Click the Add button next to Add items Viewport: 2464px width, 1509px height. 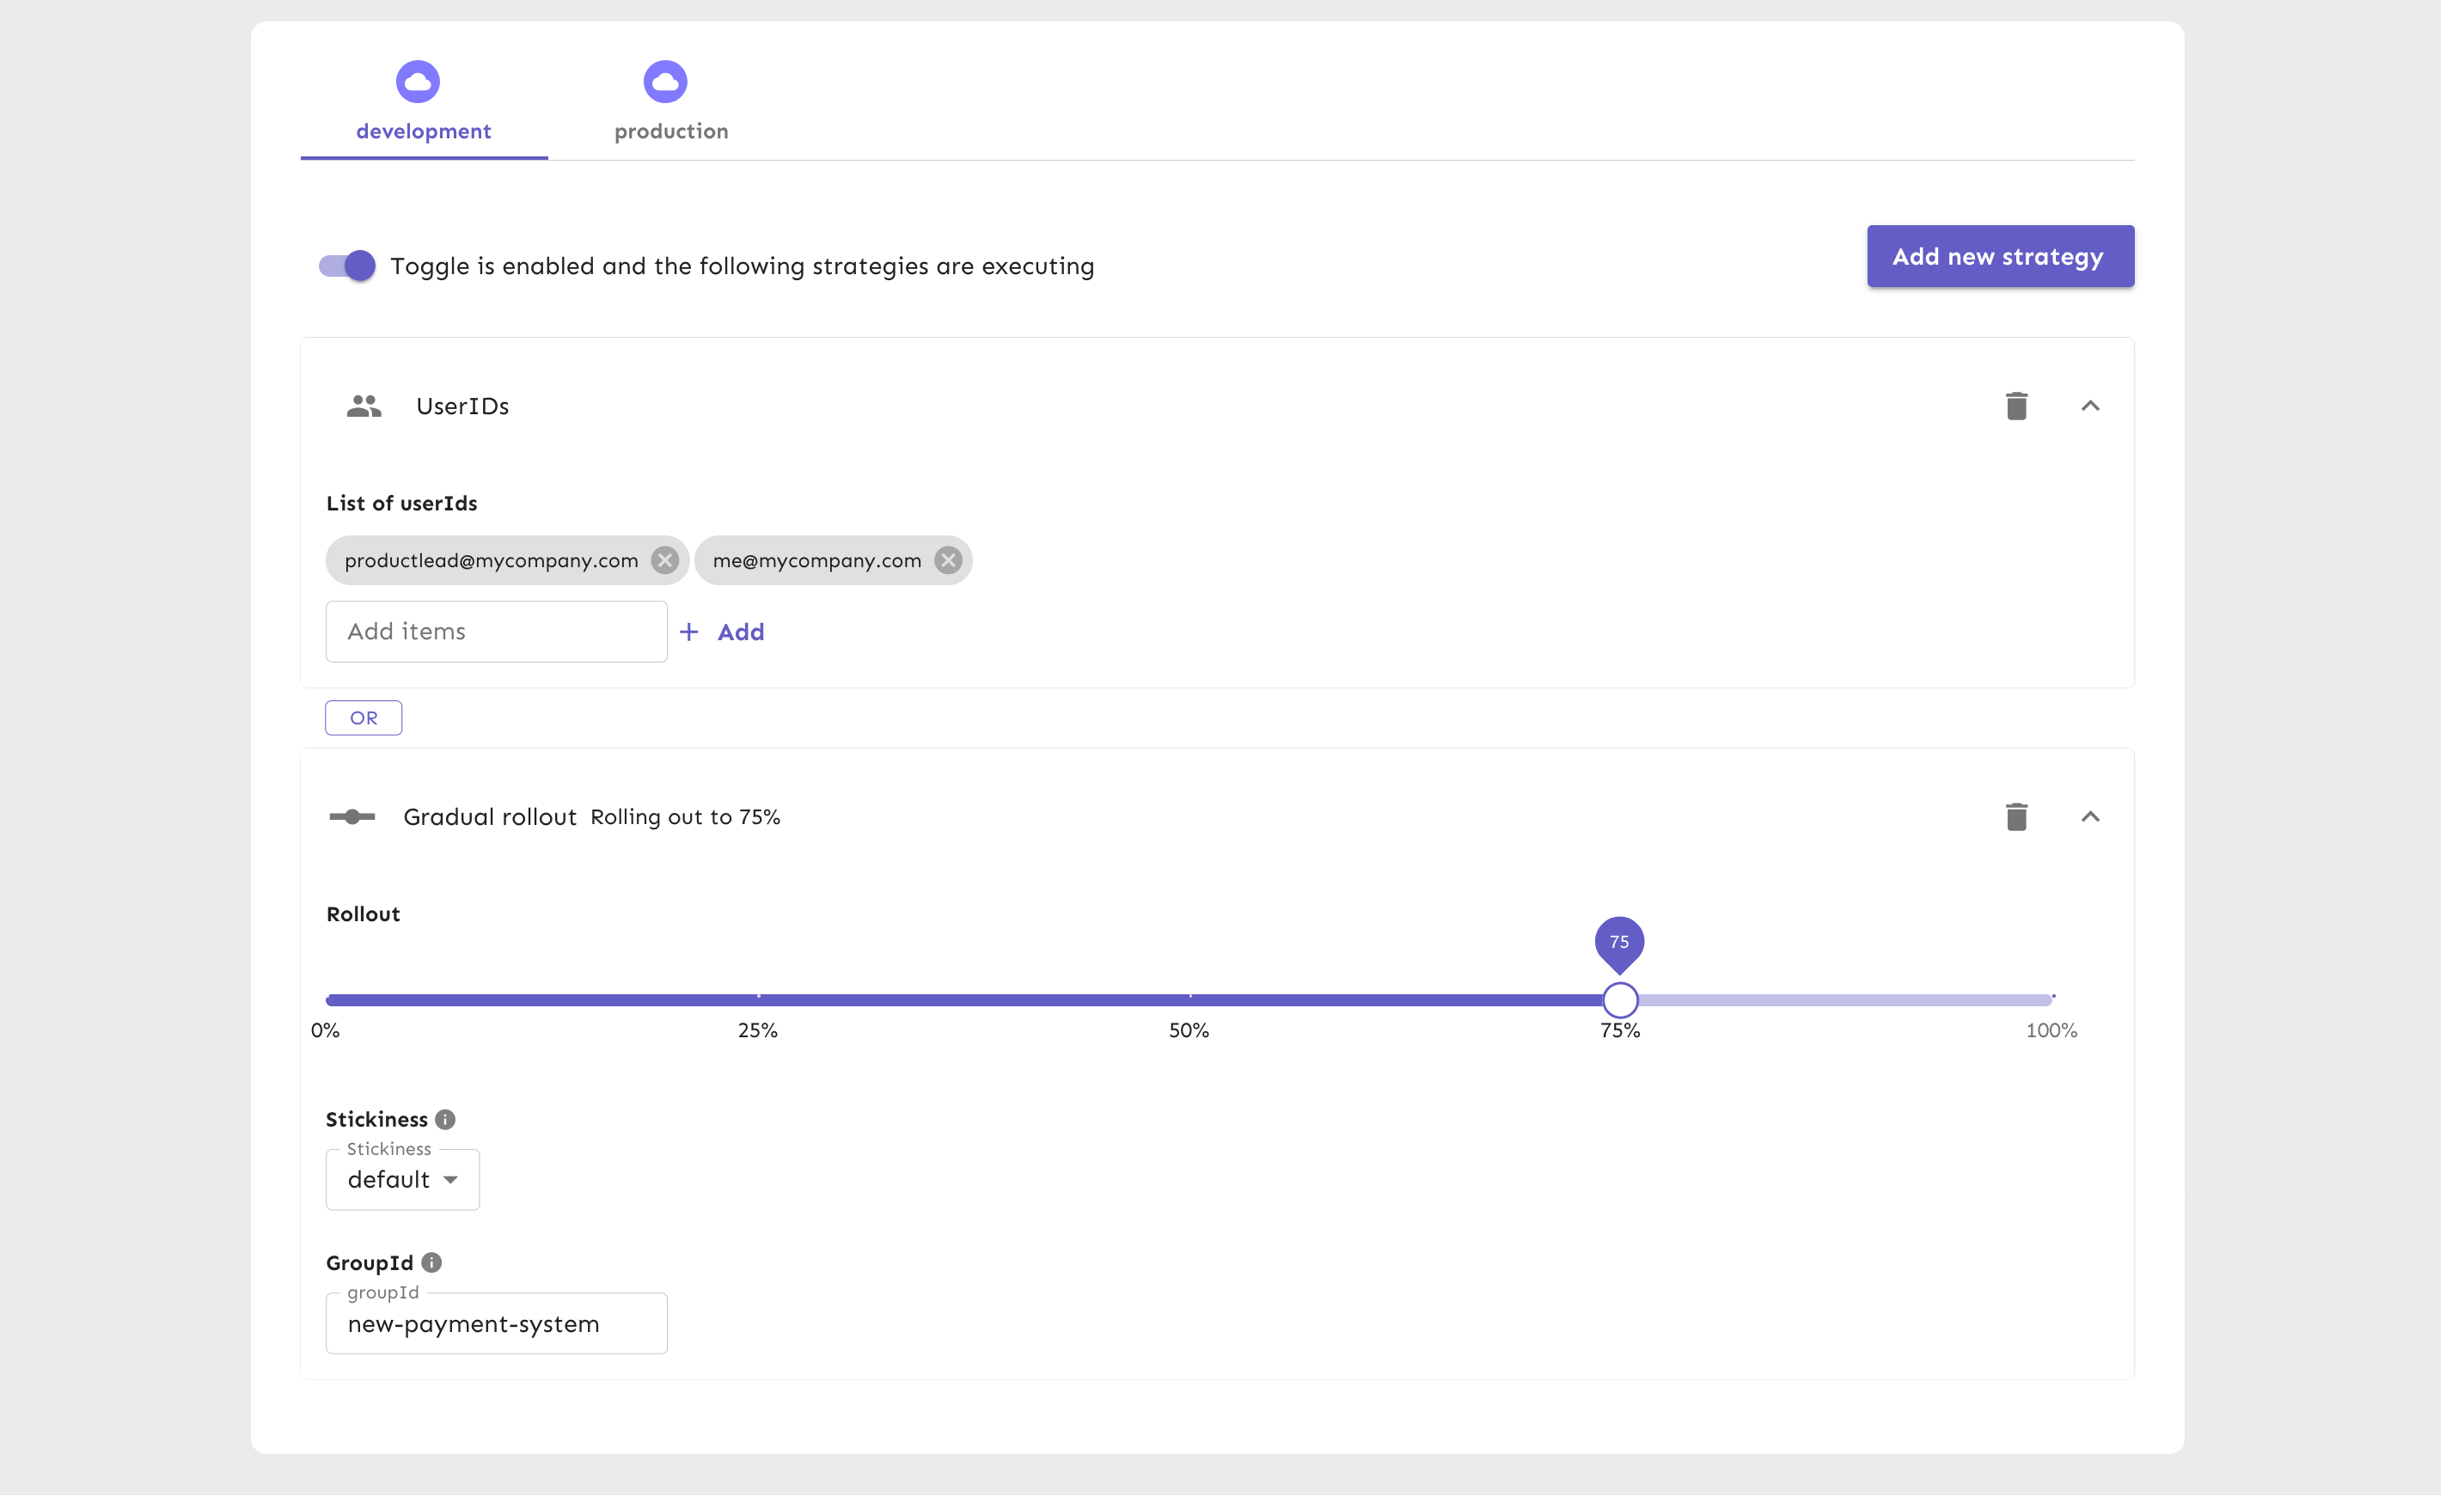pos(723,632)
